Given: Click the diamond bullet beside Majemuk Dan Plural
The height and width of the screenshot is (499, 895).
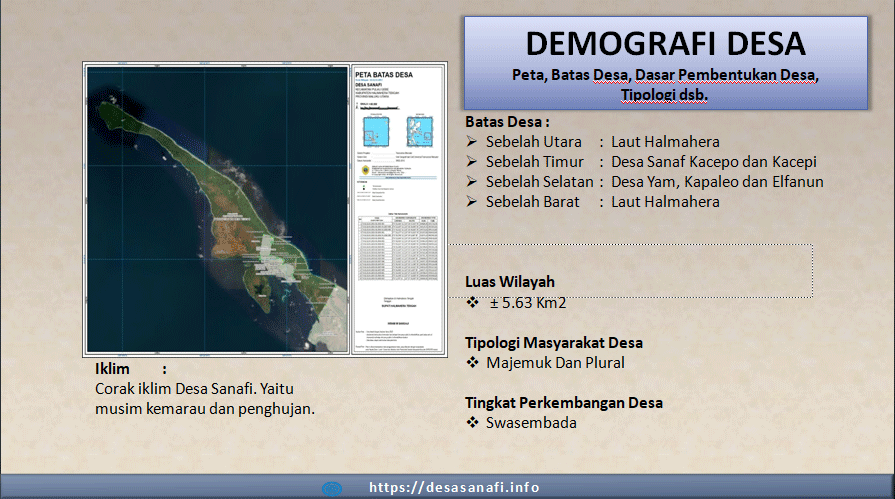Looking at the screenshot, I should point(473,362).
